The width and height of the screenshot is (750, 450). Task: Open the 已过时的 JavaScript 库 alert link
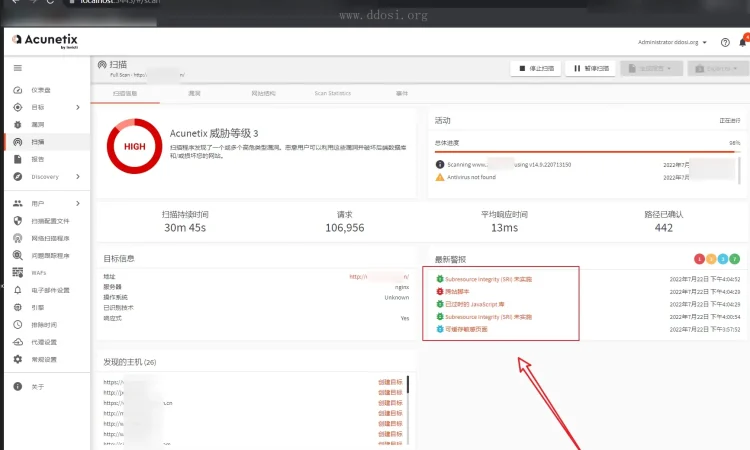click(x=474, y=304)
